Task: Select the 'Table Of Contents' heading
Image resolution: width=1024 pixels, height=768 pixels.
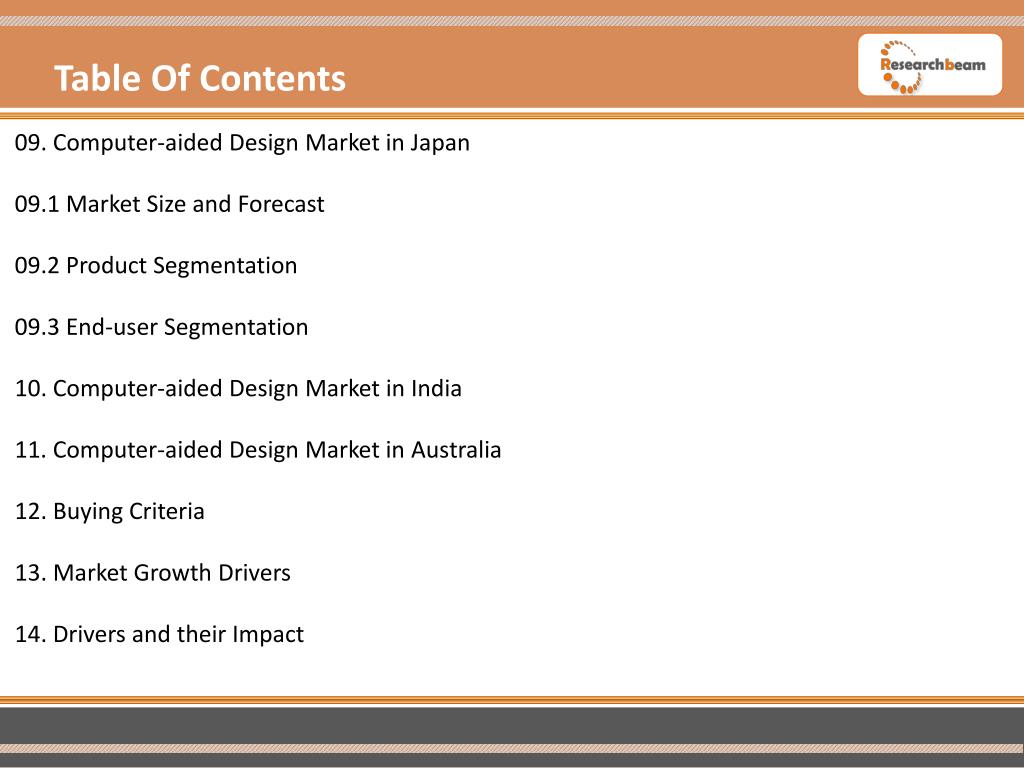Action: [x=200, y=78]
